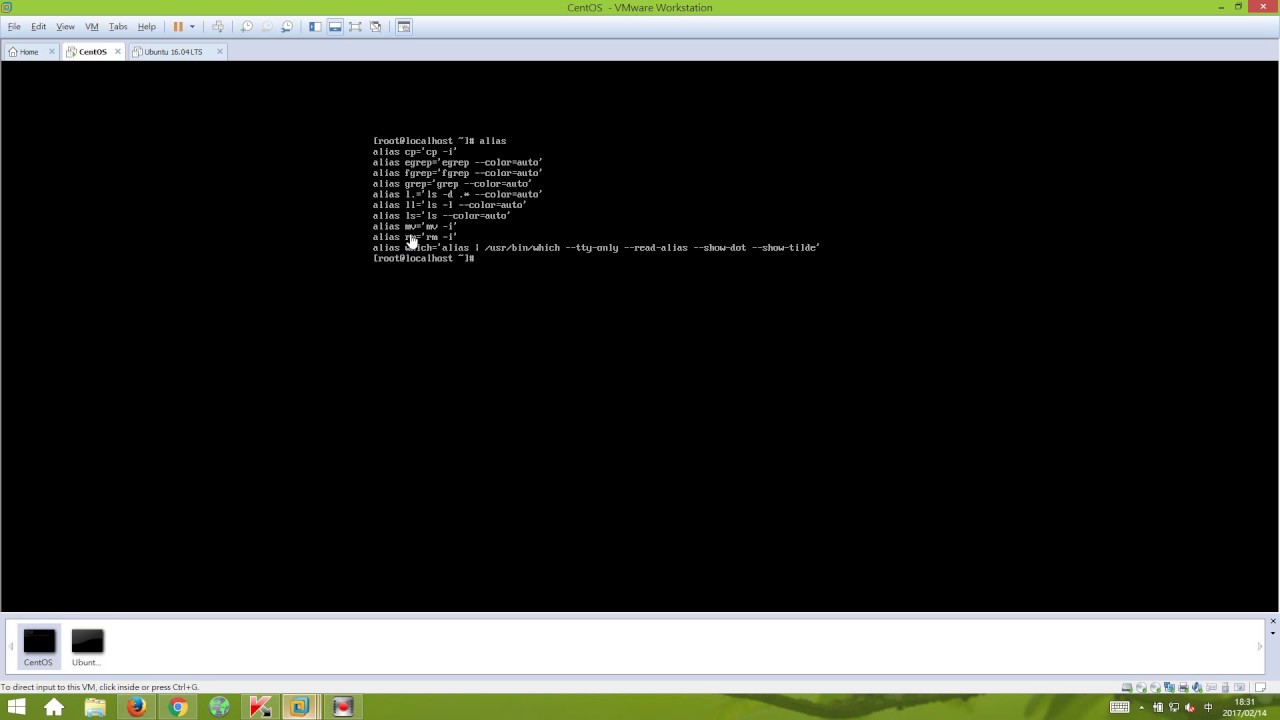This screenshot has width=1280, height=720.
Task: Switch to Unity mode icon
Action: click(x=376, y=27)
